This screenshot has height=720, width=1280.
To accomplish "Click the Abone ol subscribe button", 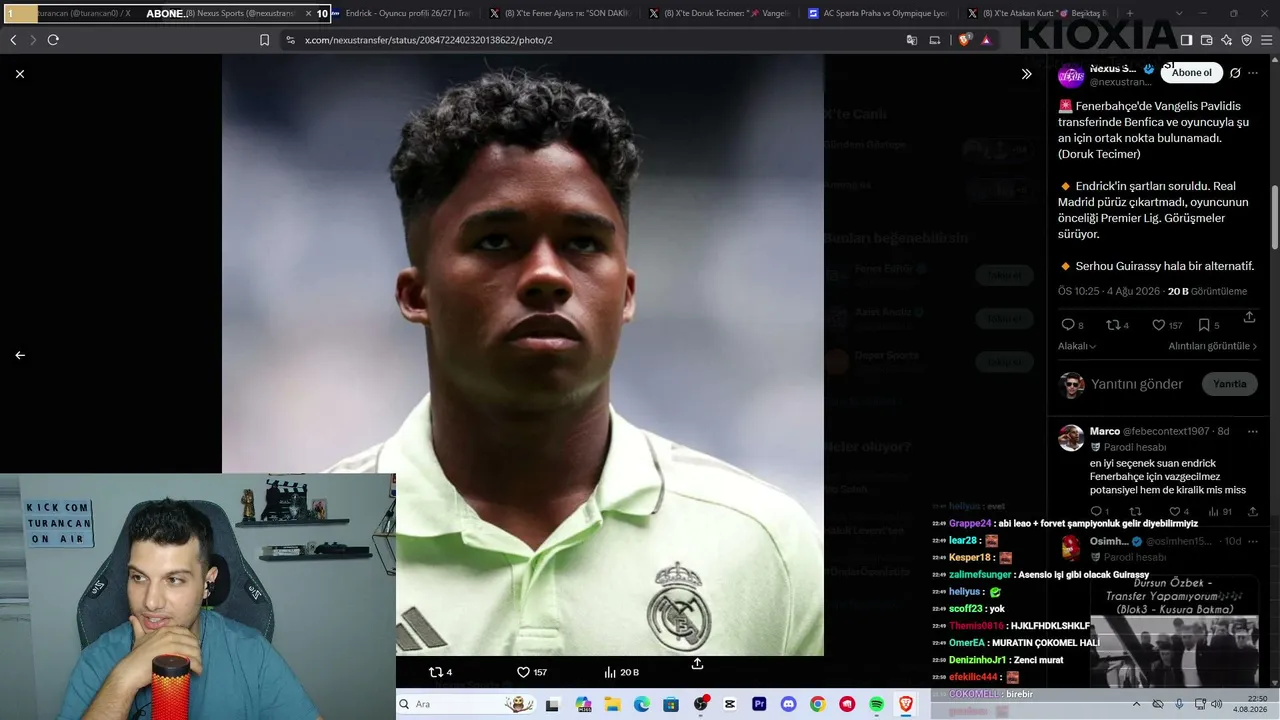I will coord(1191,73).
